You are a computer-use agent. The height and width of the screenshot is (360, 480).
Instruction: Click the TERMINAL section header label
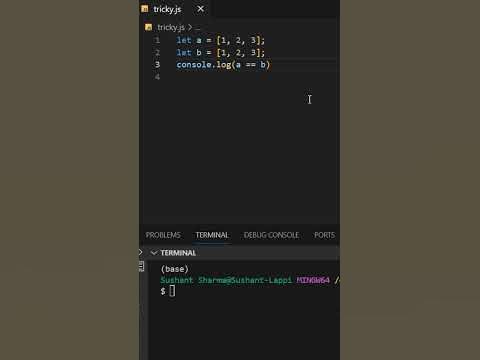pos(178,253)
